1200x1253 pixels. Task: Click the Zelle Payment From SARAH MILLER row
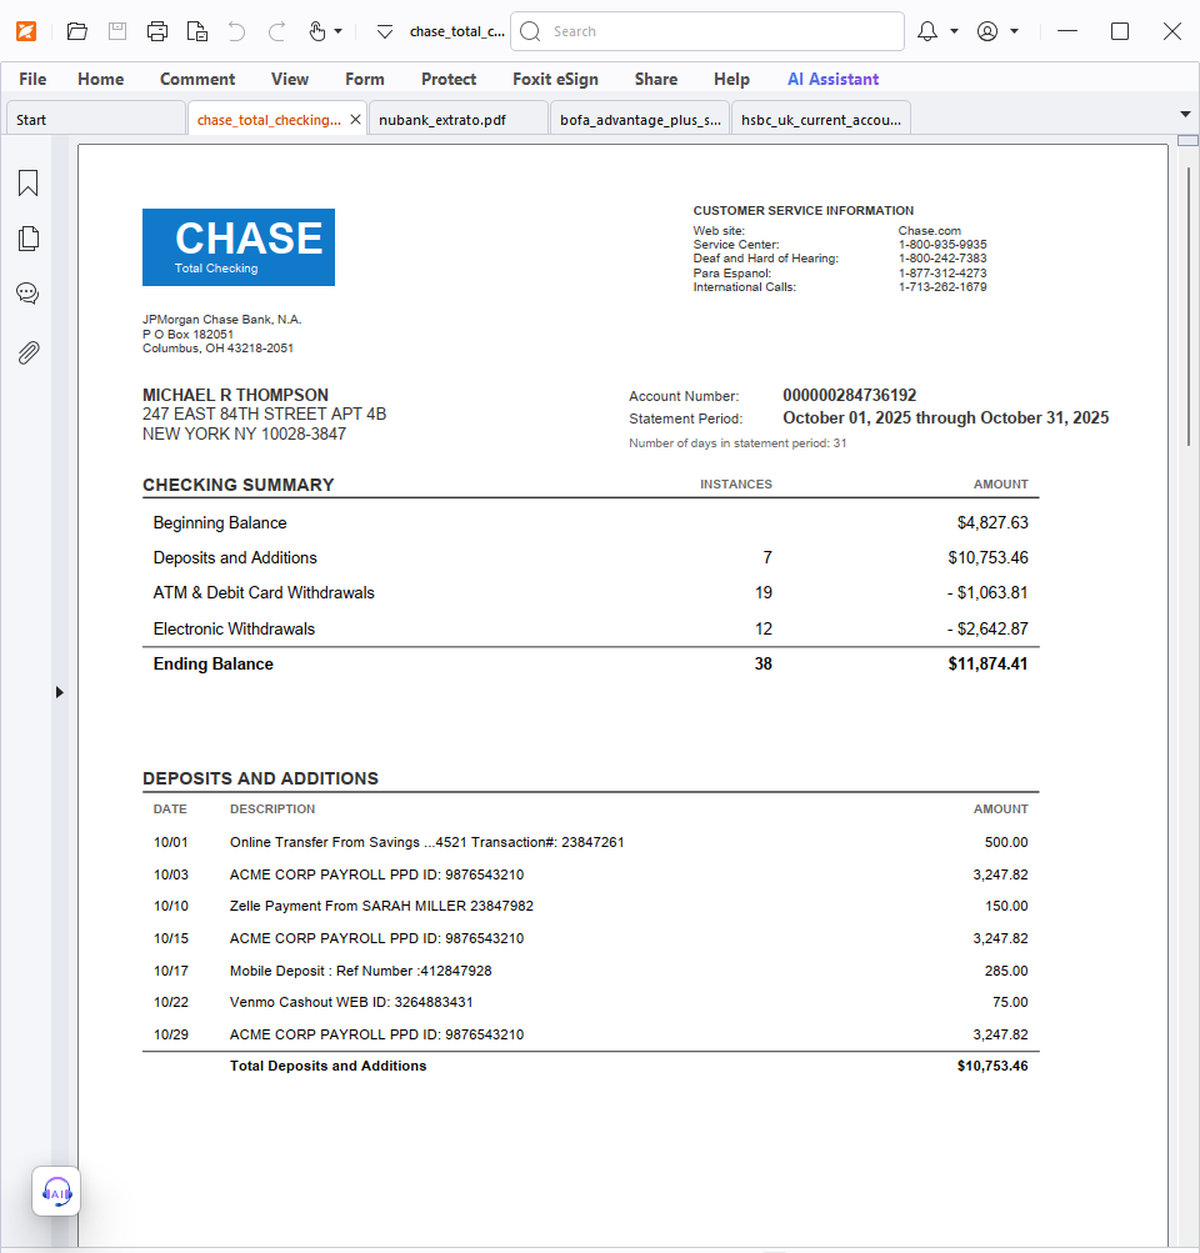(590, 906)
